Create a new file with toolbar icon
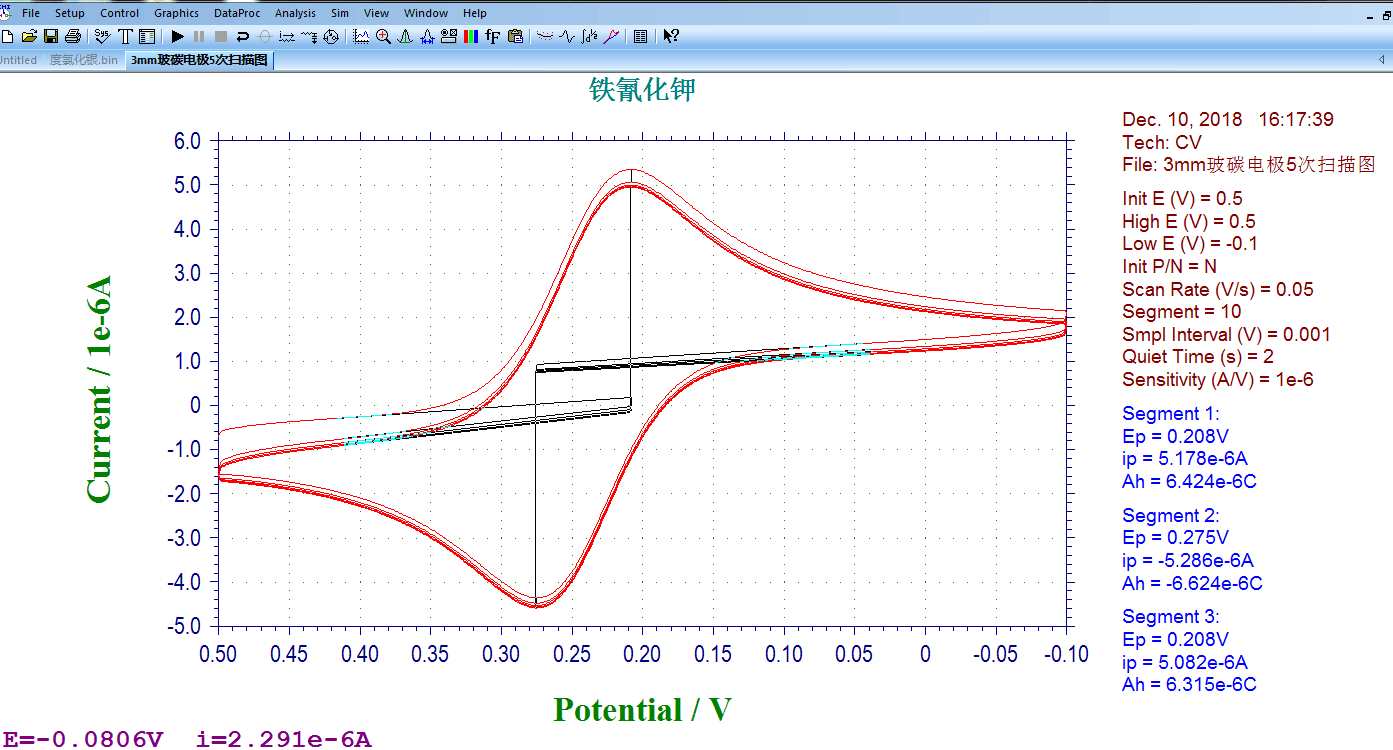 point(8,36)
